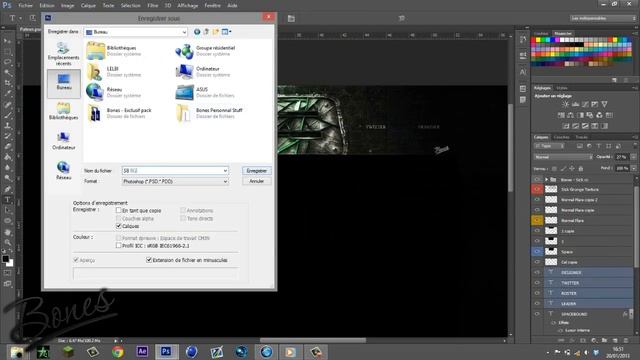Choose Bureau location in the dialog sidebar
Screen dimensions: 640x360
click(x=63, y=83)
